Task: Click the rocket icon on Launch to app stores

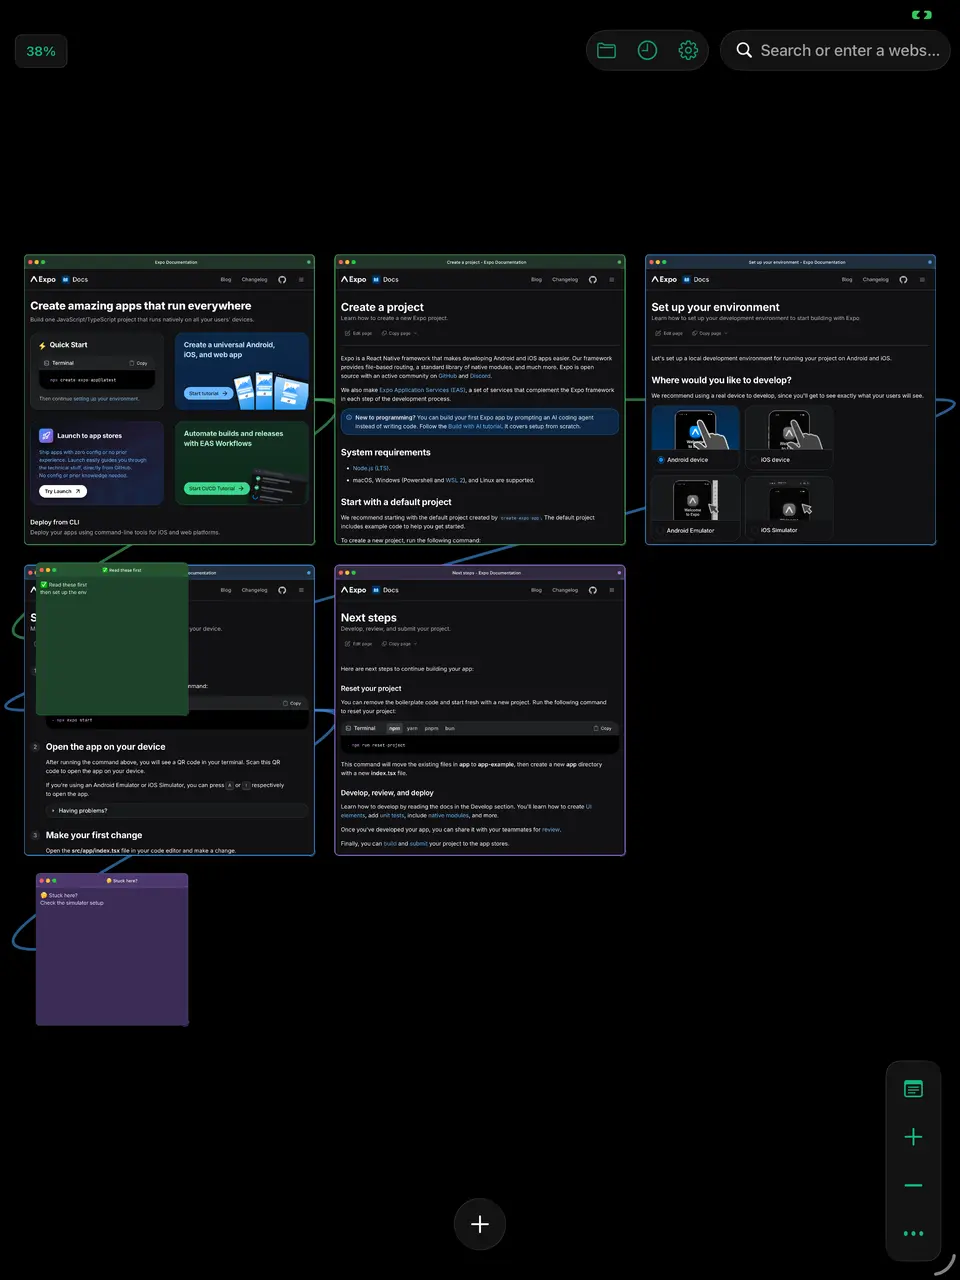Action: pyautogui.click(x=46, y=436)
